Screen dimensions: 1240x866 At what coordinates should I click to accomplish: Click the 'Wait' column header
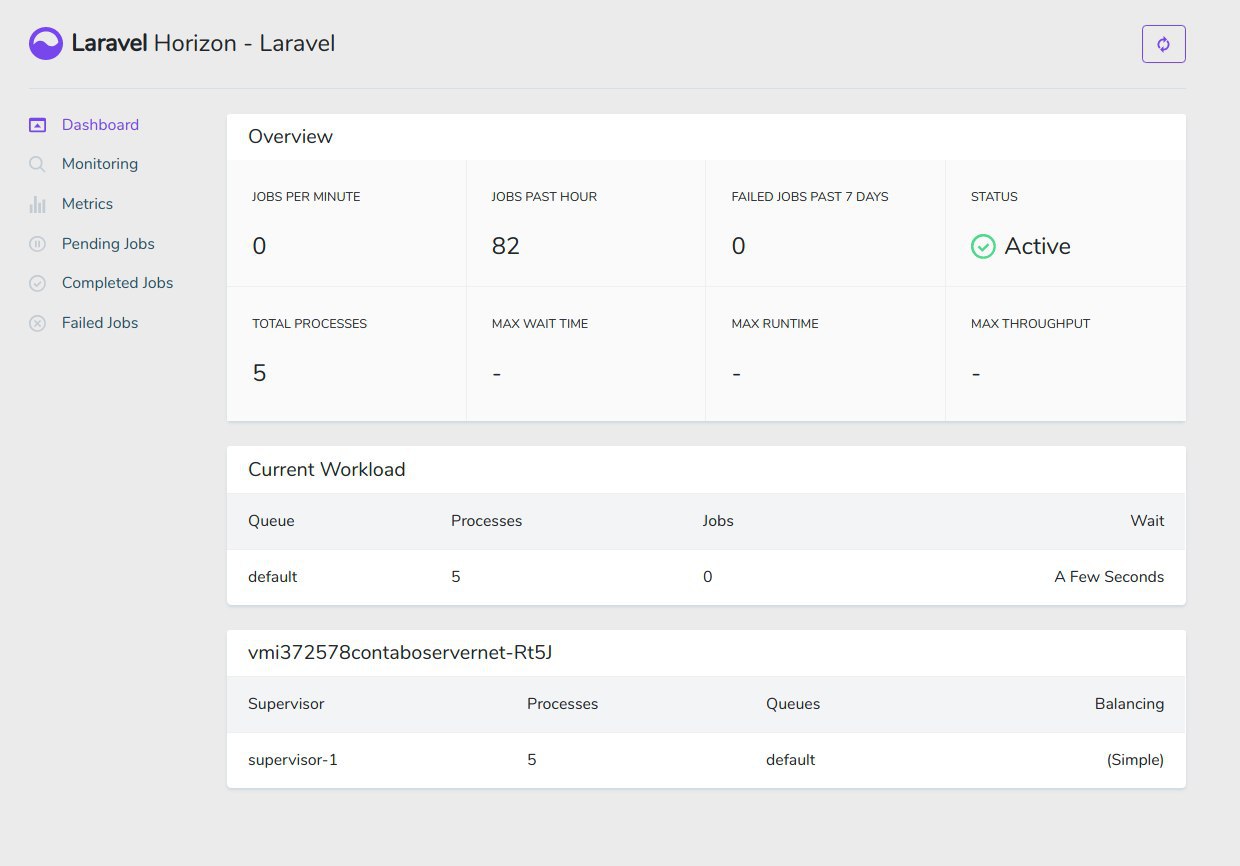coord(1147,521)
